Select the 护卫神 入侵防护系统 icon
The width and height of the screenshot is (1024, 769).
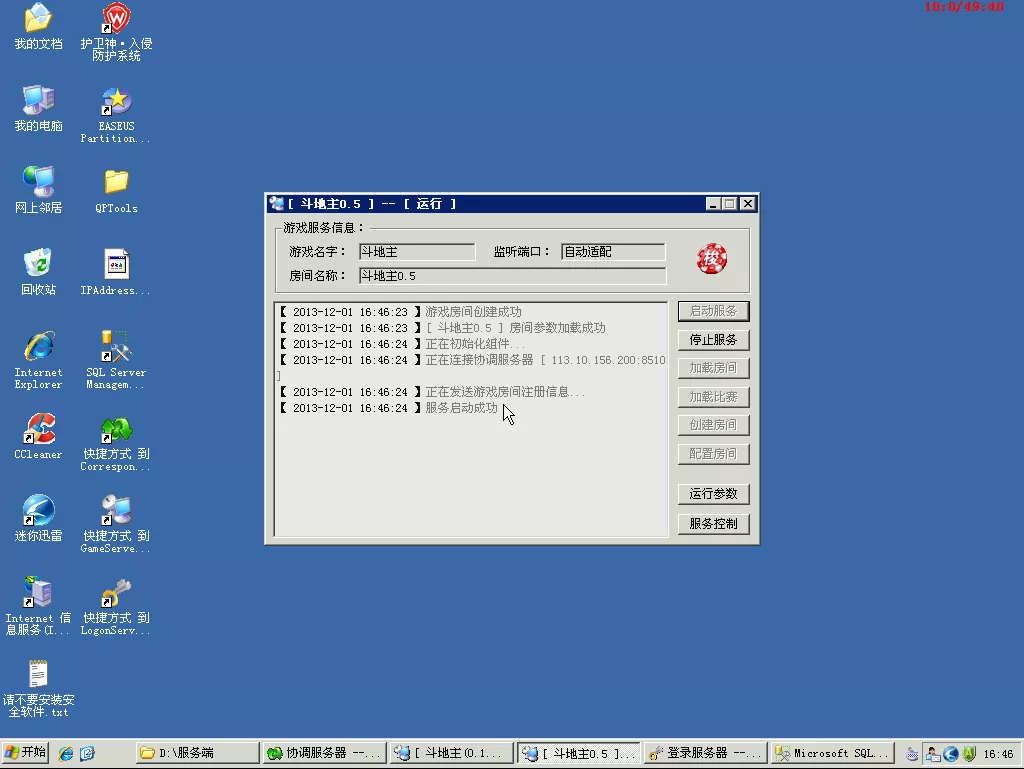[x=116, y=31]
